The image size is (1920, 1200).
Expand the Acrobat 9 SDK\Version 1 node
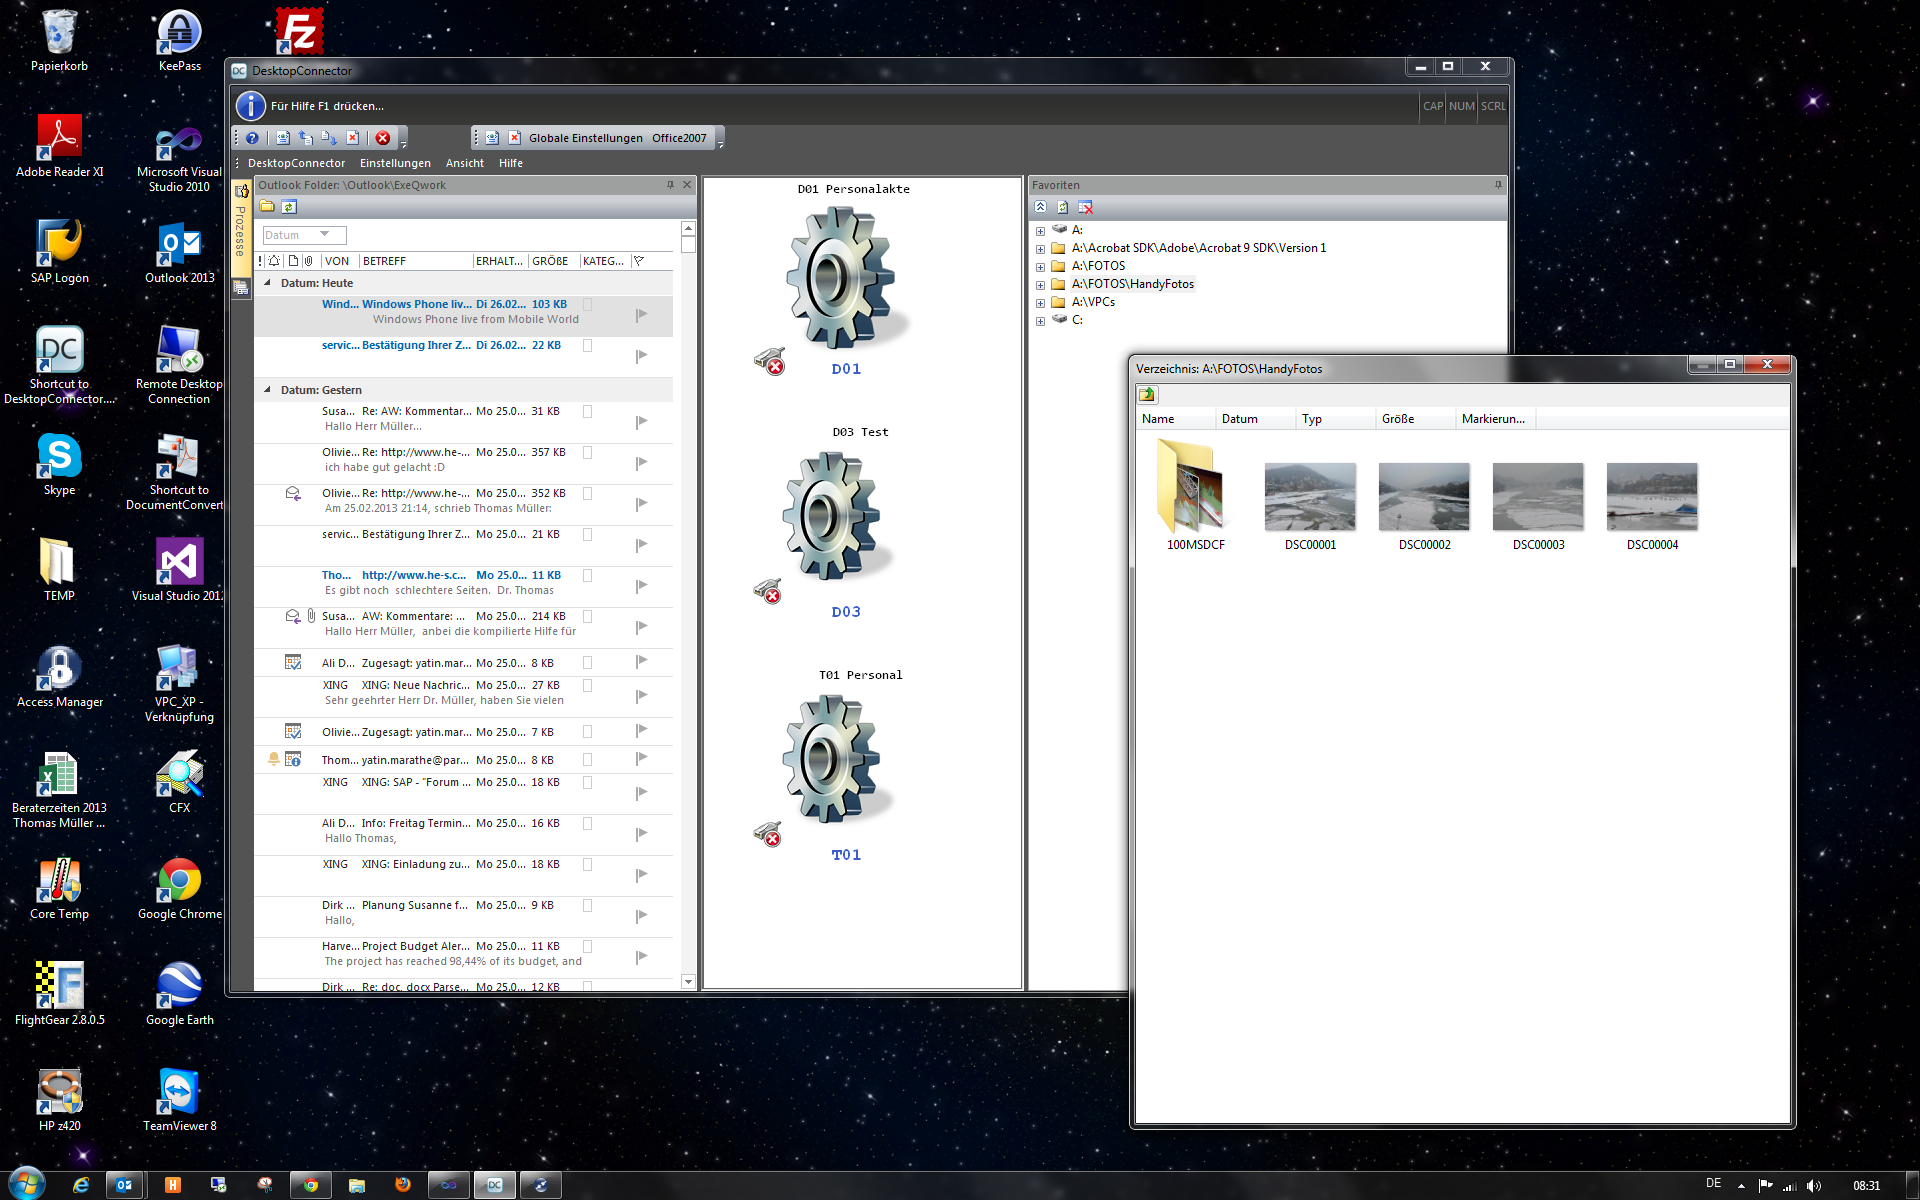(x=1040, y=249)
